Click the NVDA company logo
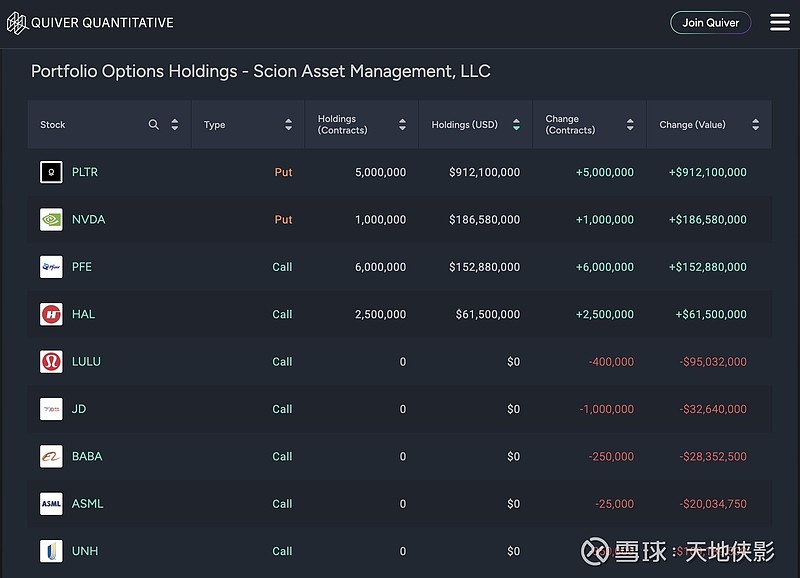800x578 pixels. tap(51, 219)
